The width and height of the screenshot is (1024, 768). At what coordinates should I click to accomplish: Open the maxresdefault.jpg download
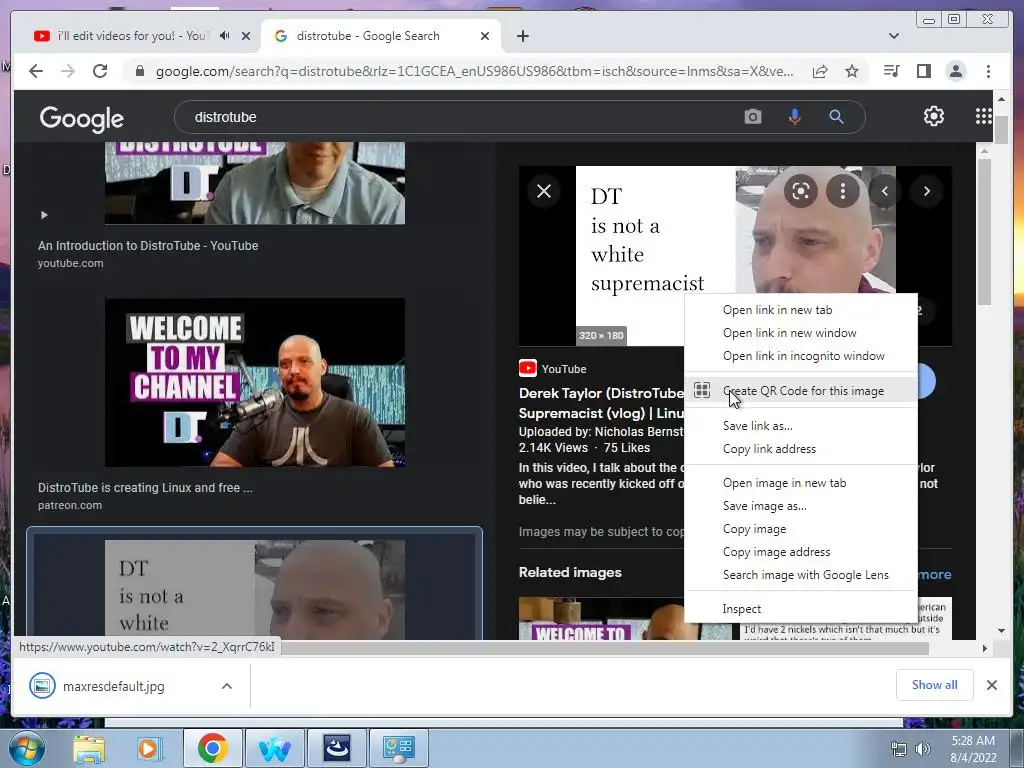pos(113,686)
